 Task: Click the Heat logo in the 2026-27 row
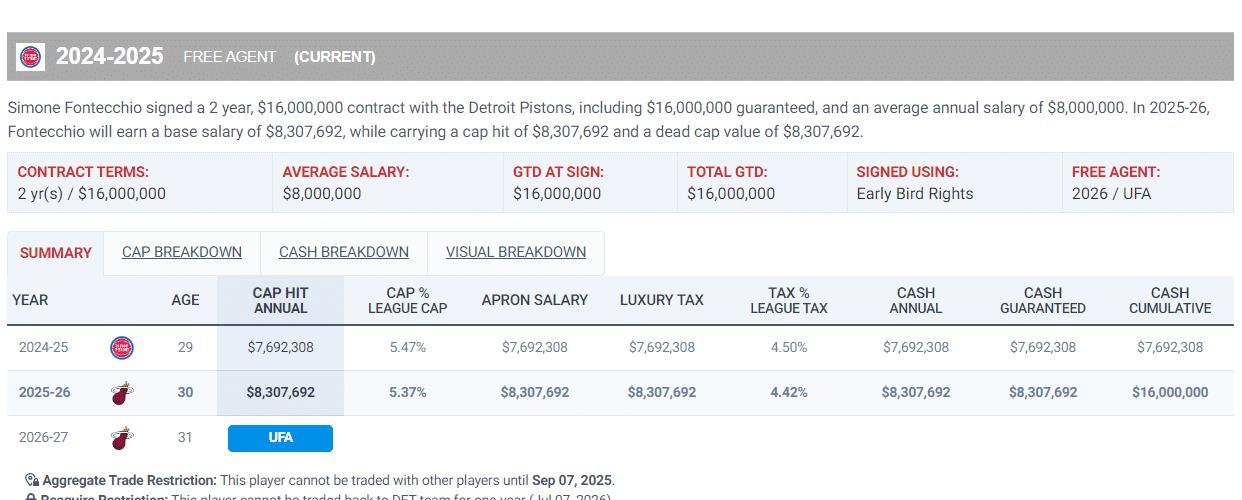(122, 438)
